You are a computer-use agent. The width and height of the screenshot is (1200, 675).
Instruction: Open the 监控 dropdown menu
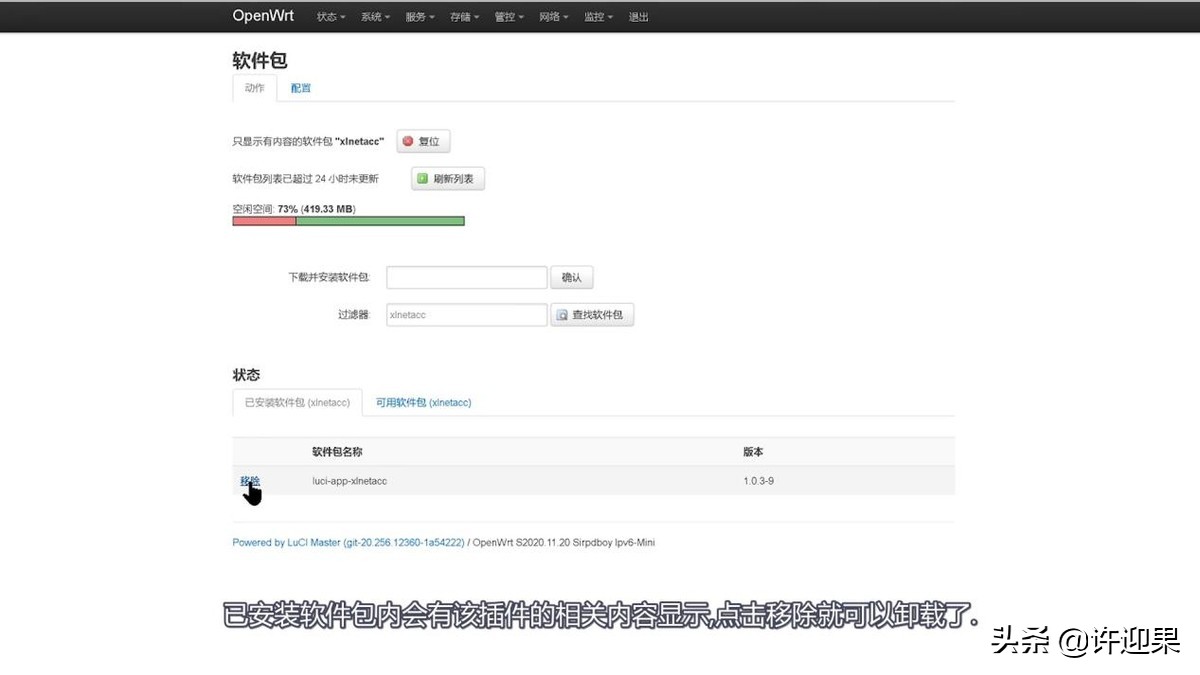coord(597,16)
